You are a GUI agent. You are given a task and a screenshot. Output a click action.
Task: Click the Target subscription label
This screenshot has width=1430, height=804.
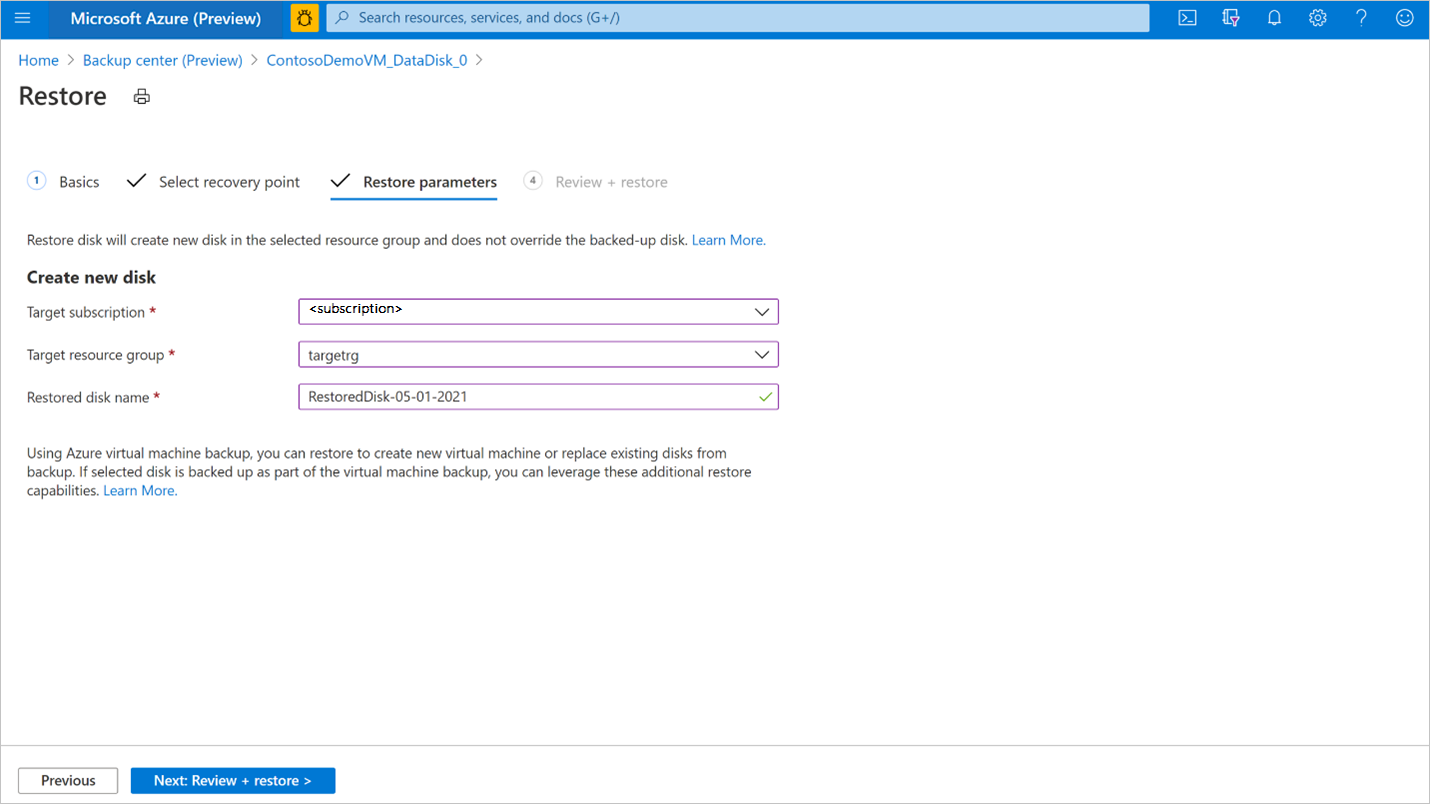click(x=91, y=313)
